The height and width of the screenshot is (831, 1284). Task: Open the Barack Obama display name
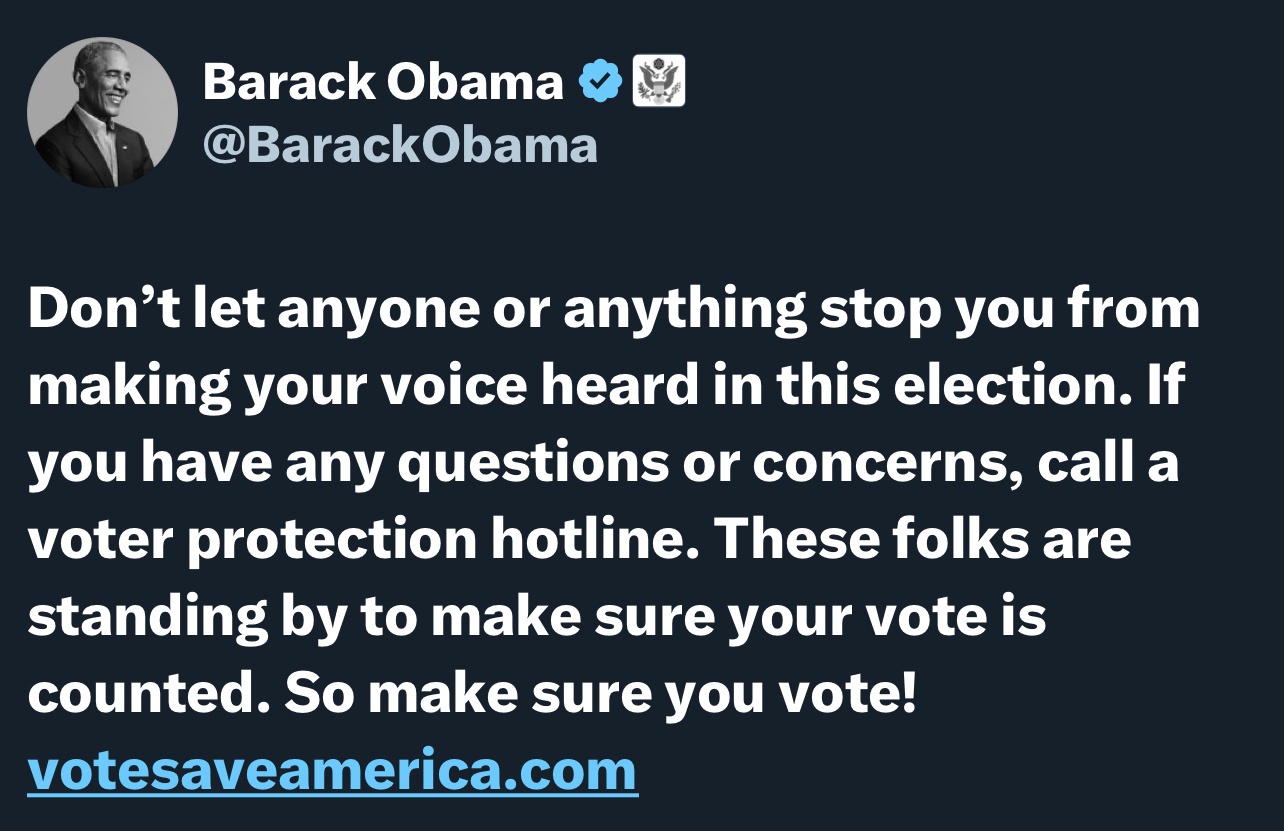383,83
